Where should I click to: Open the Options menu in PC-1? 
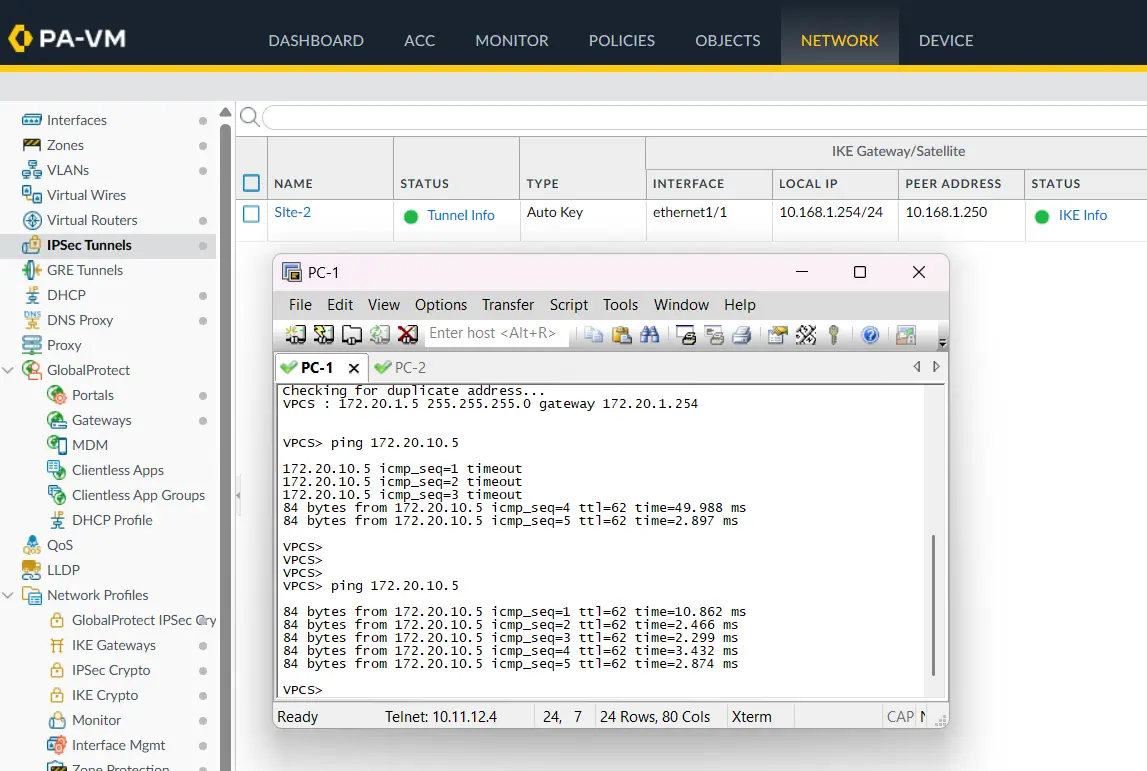[440, 304]
